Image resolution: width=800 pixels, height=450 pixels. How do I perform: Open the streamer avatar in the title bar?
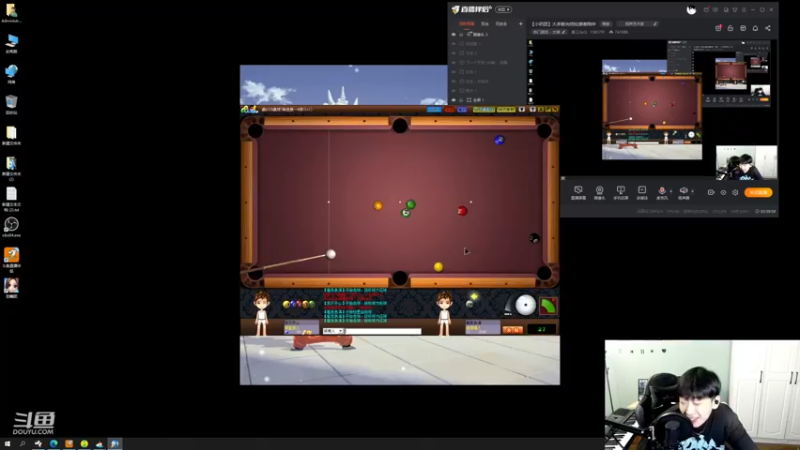(x=691, y=10)
